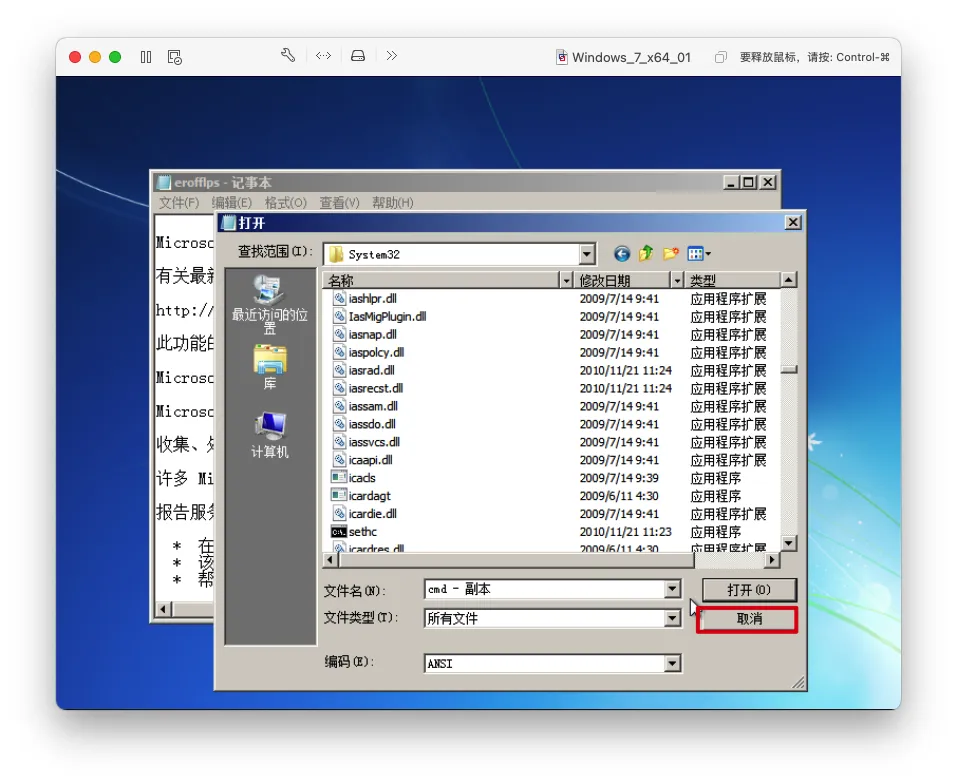The image size is (957, 784).
Task: Click the Cancel (取消) button
Action: coord(749,619)
